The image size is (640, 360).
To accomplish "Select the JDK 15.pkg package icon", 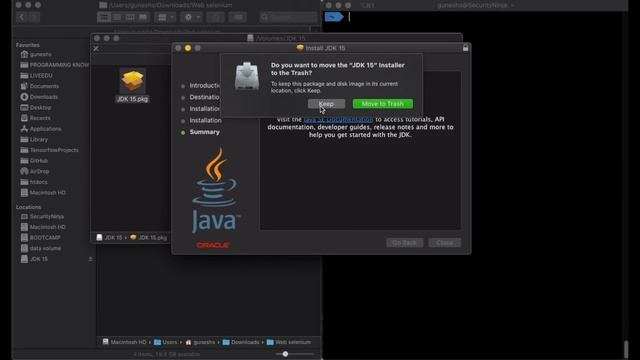I will (132, 81).
